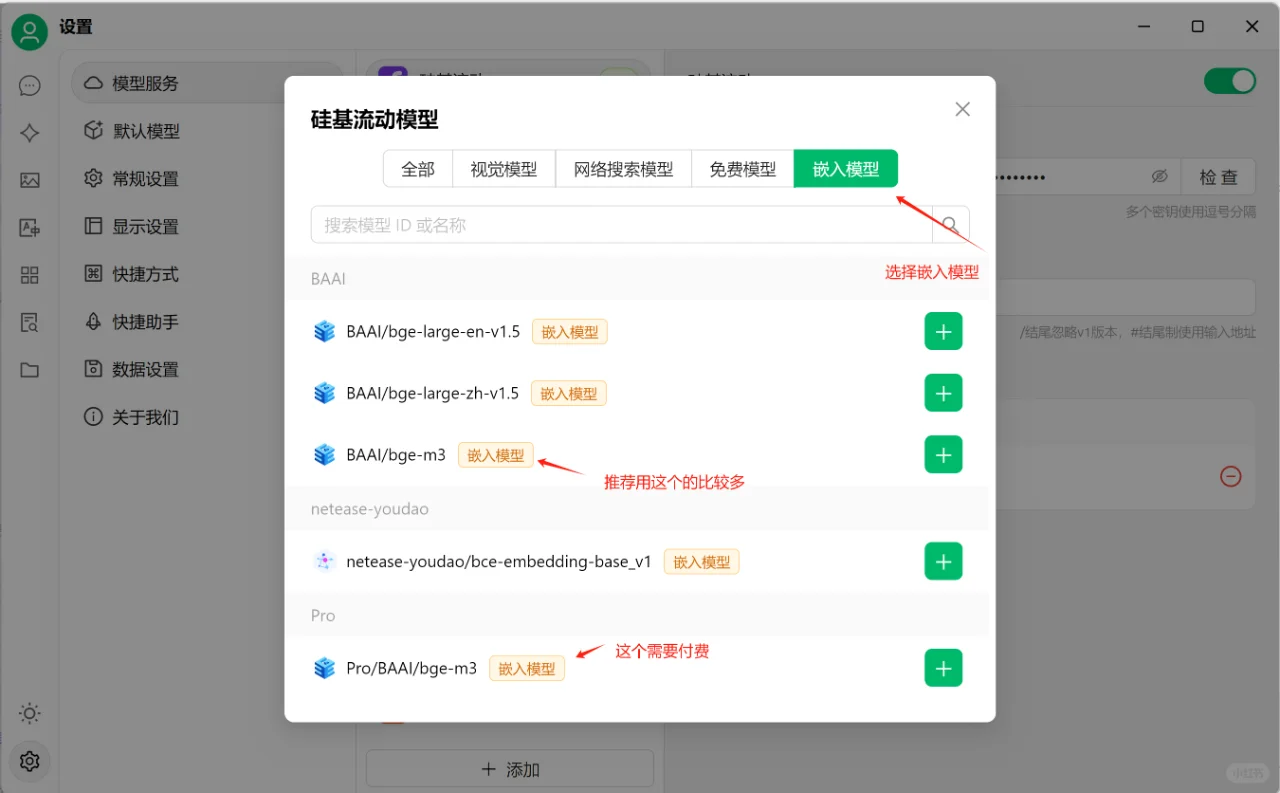The width and height of the screenshot is (1280, 793).
Task: Open the AI agents sparkle icon in sidebar
Action: pyautogui.click(x=29, y=132)
